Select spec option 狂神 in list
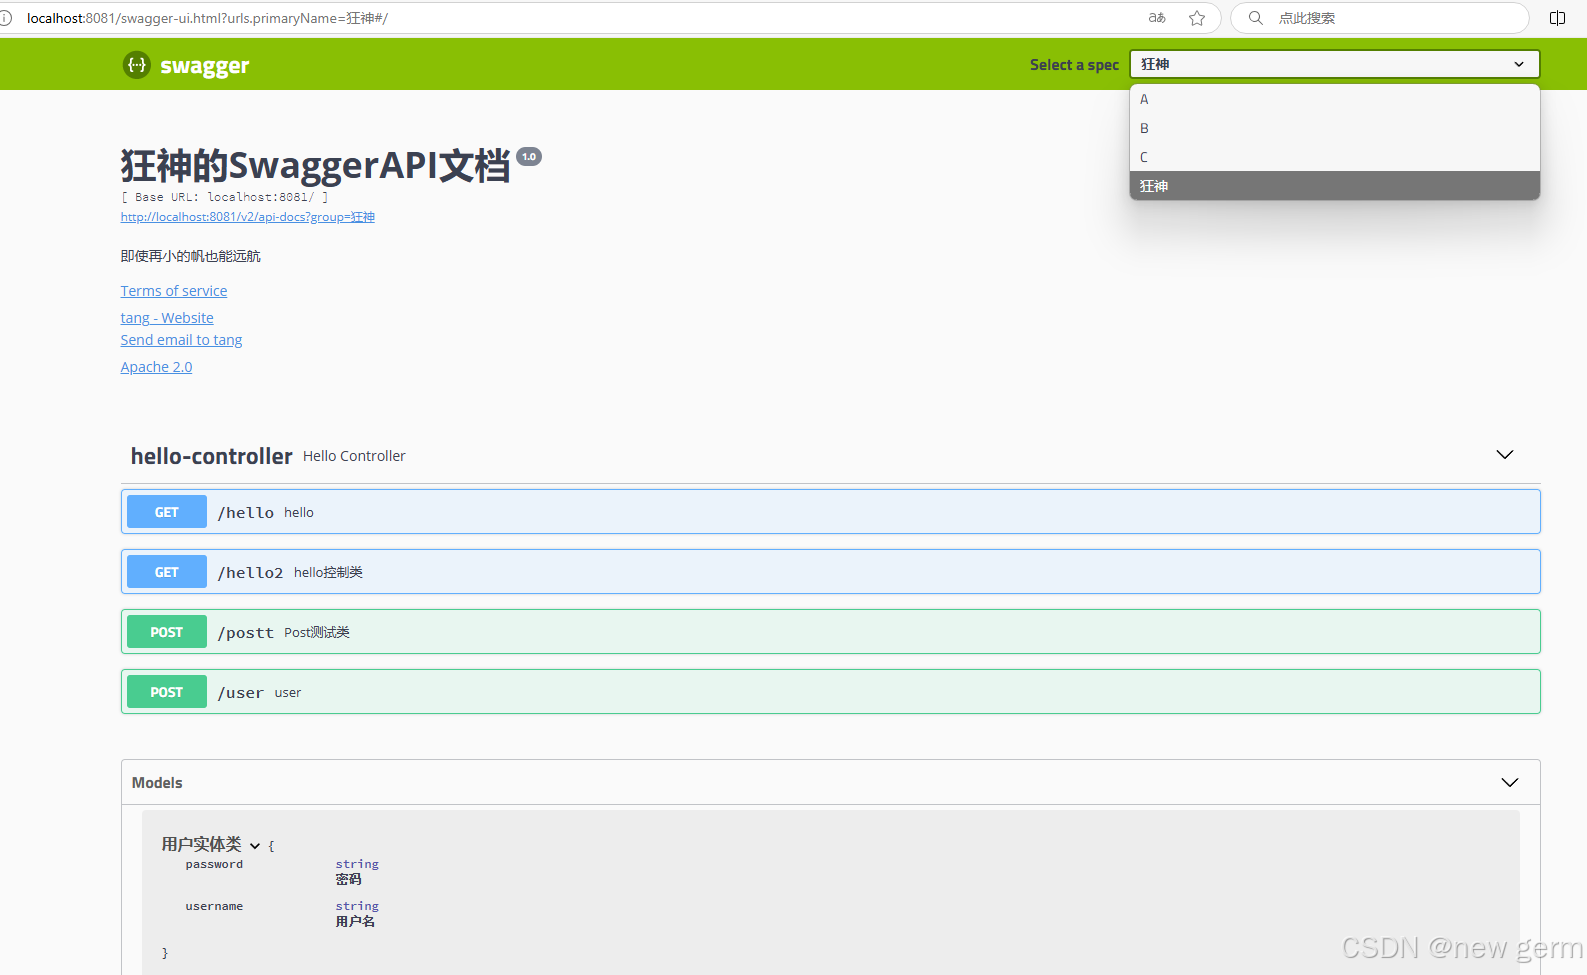Viewport: 1587px width, 975px height. [x=1335, y=186]
